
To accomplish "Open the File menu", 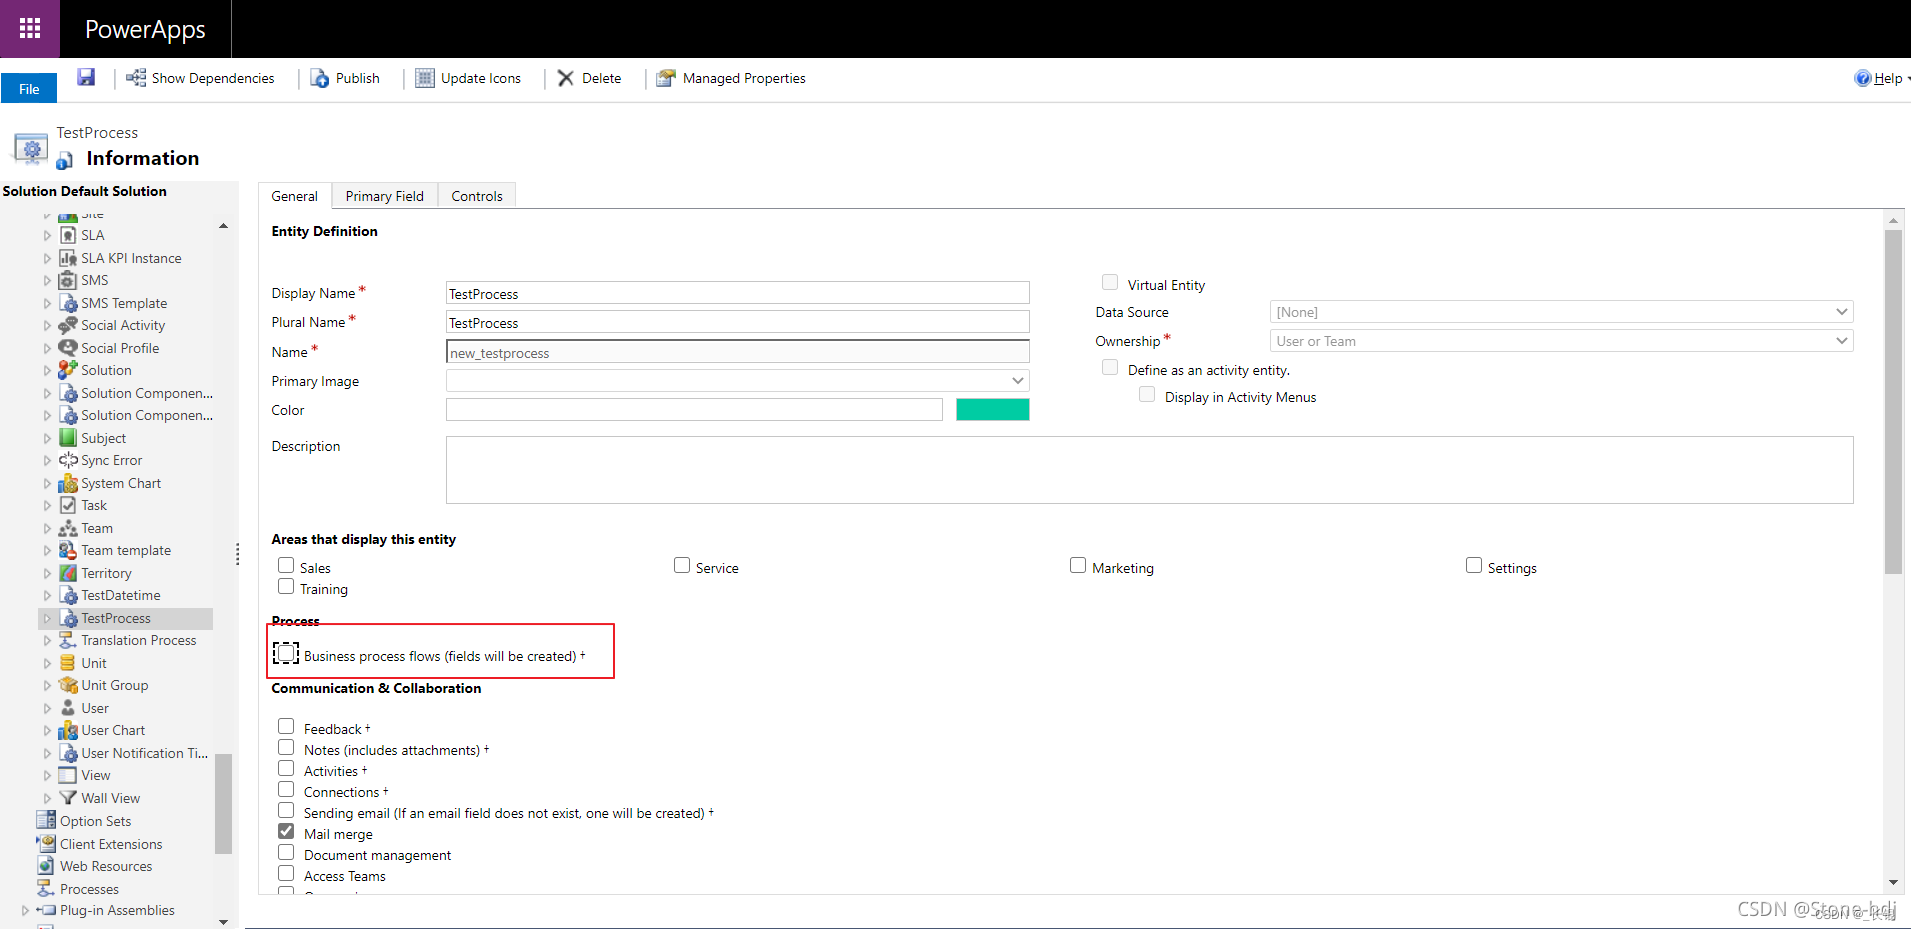I will point(28,88).
